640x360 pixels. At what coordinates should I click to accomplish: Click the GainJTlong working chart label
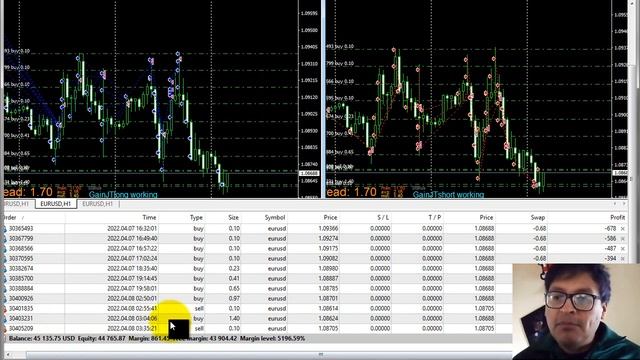click(123, 195)
